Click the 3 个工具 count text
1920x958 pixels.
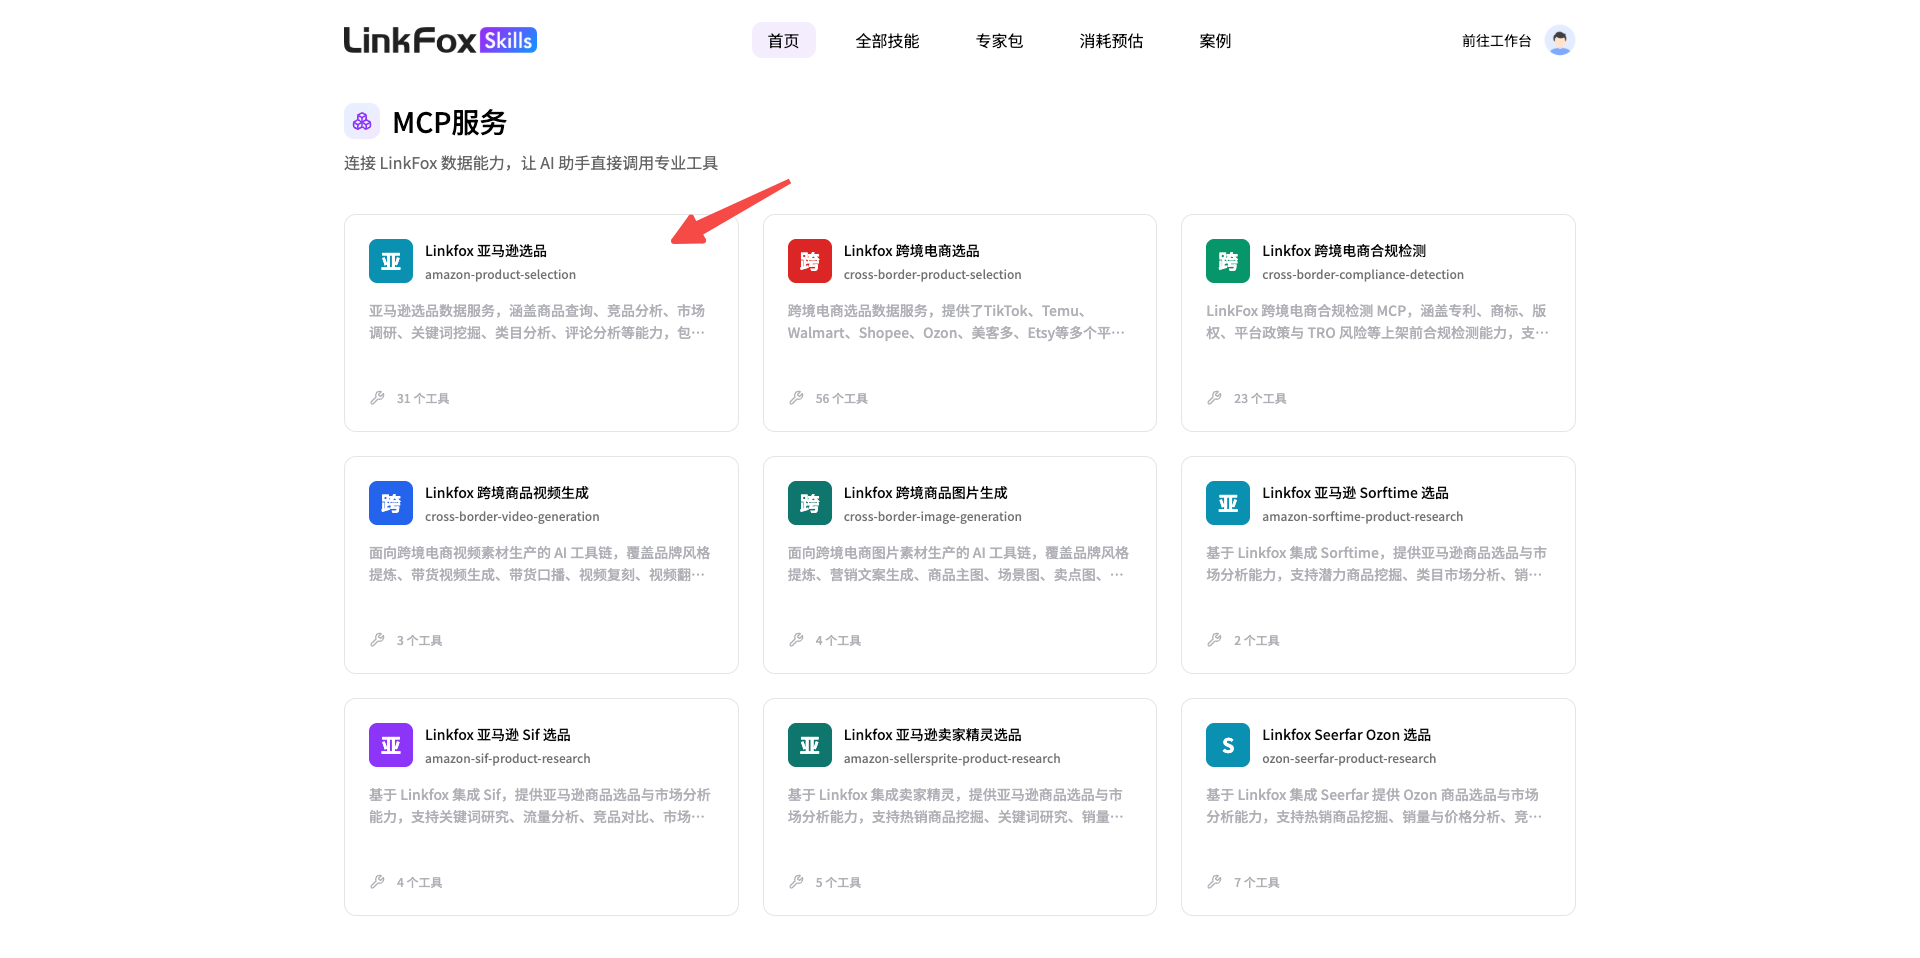pos(420,640)
